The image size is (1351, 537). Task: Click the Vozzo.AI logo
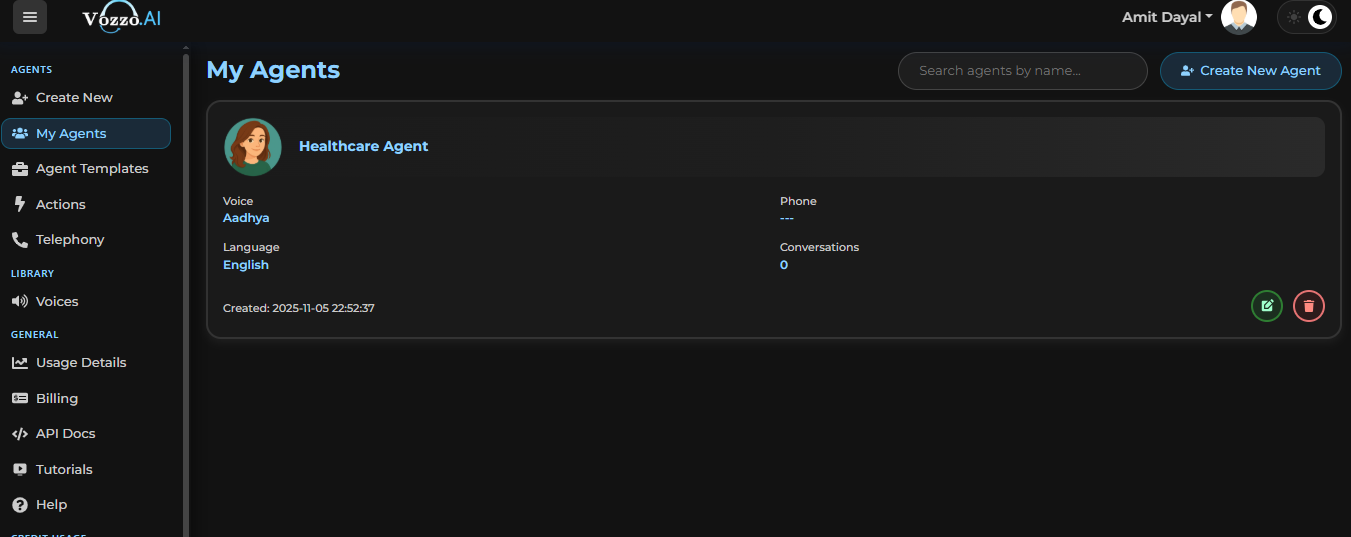coord(121,18)
